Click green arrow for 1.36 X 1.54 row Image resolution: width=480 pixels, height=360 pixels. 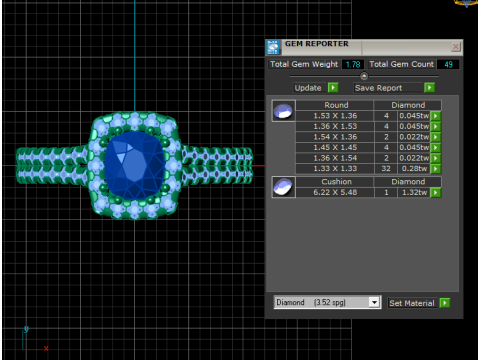pyautogui.click(x=436, y=158)
